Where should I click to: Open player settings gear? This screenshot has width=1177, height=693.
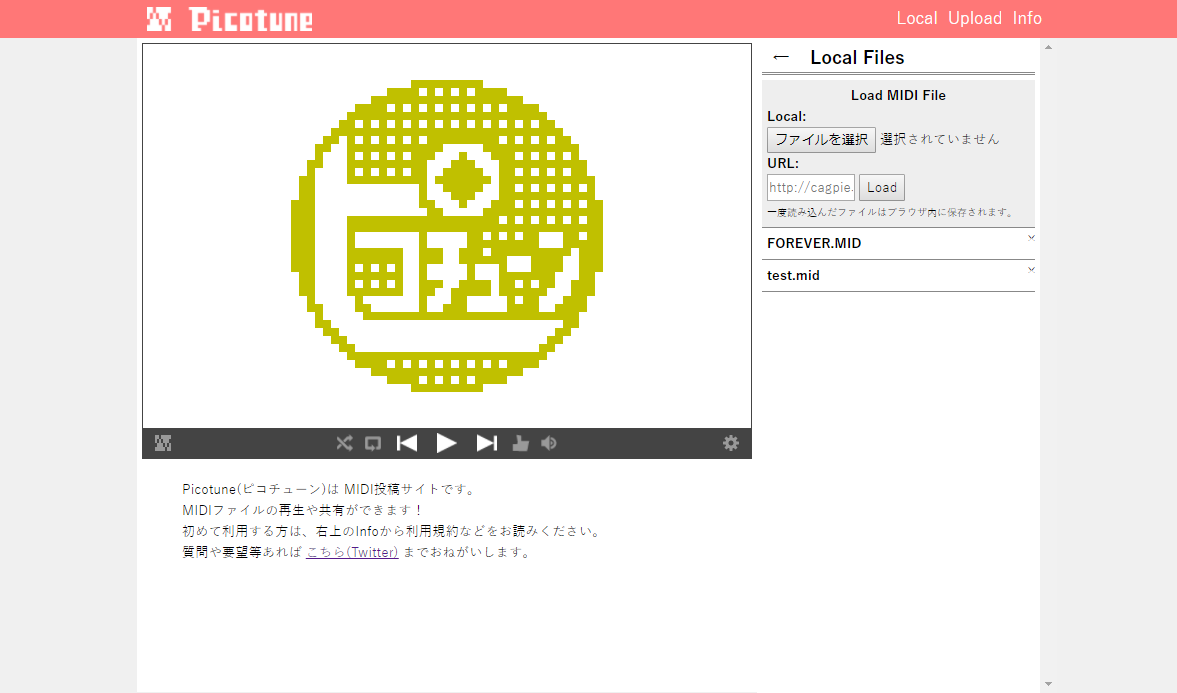tap(730, 443)
